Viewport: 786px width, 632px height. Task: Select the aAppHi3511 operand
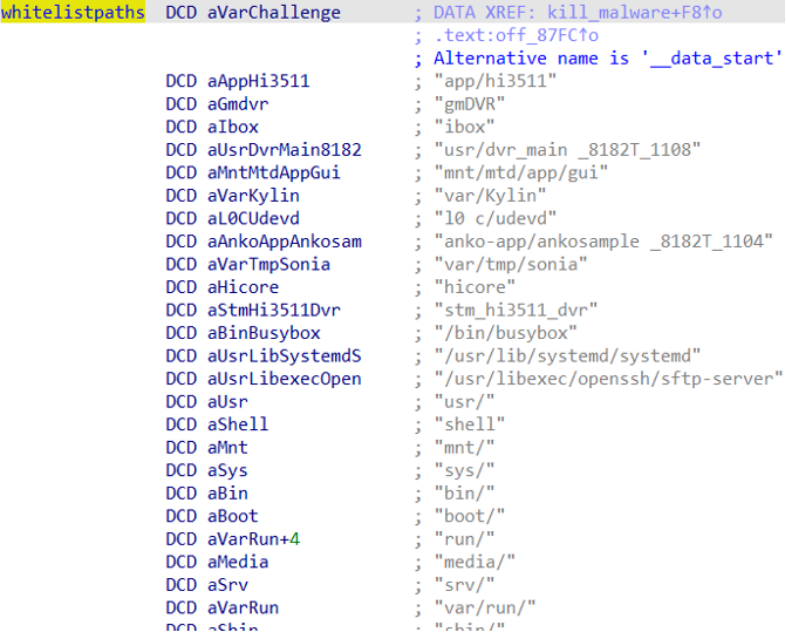click(x=258, y=81)
